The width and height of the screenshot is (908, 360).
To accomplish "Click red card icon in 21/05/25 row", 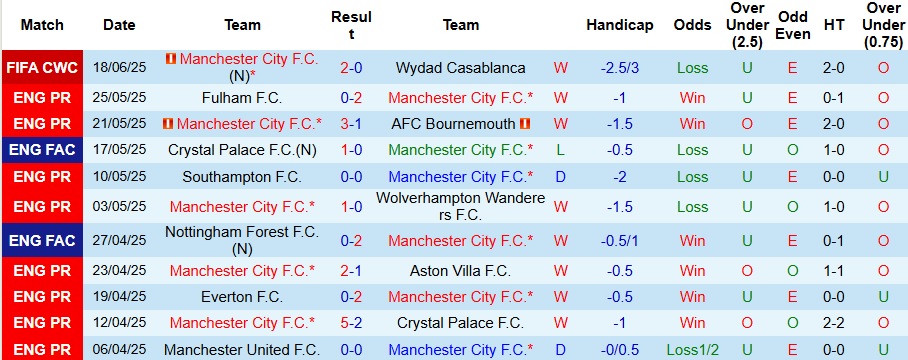I will (168, 124).
